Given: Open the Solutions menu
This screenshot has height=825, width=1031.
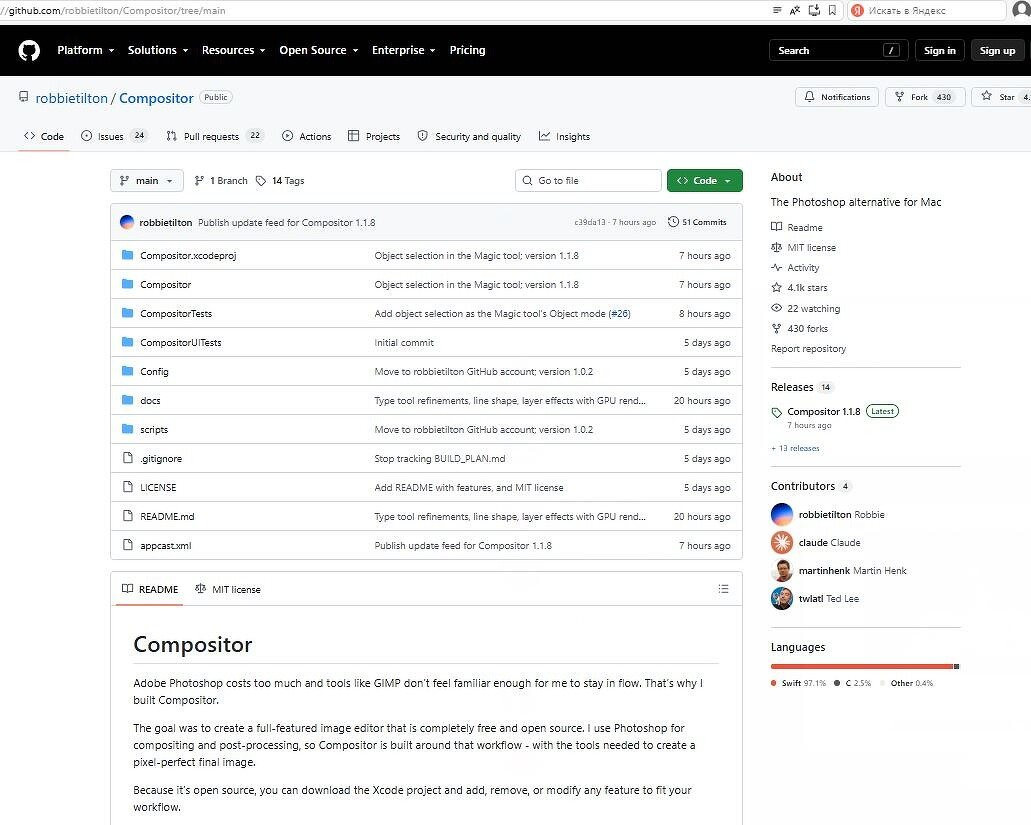Looking at the screenshot, I should (158, 51).
